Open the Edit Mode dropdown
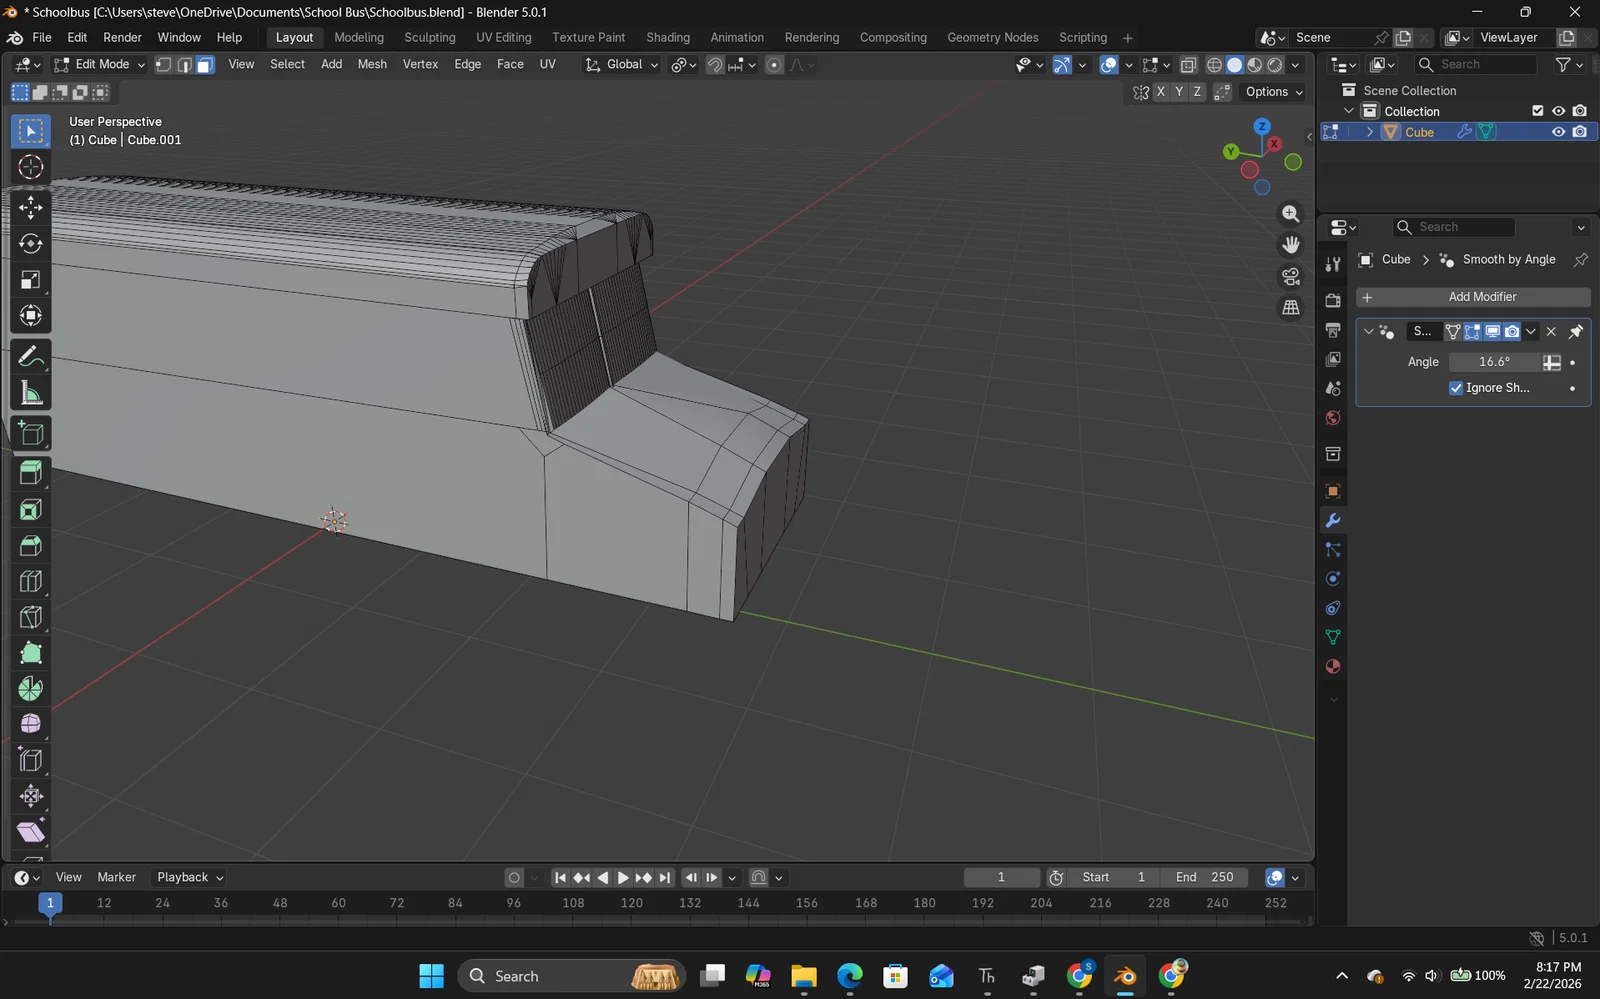 pos(100,64)
